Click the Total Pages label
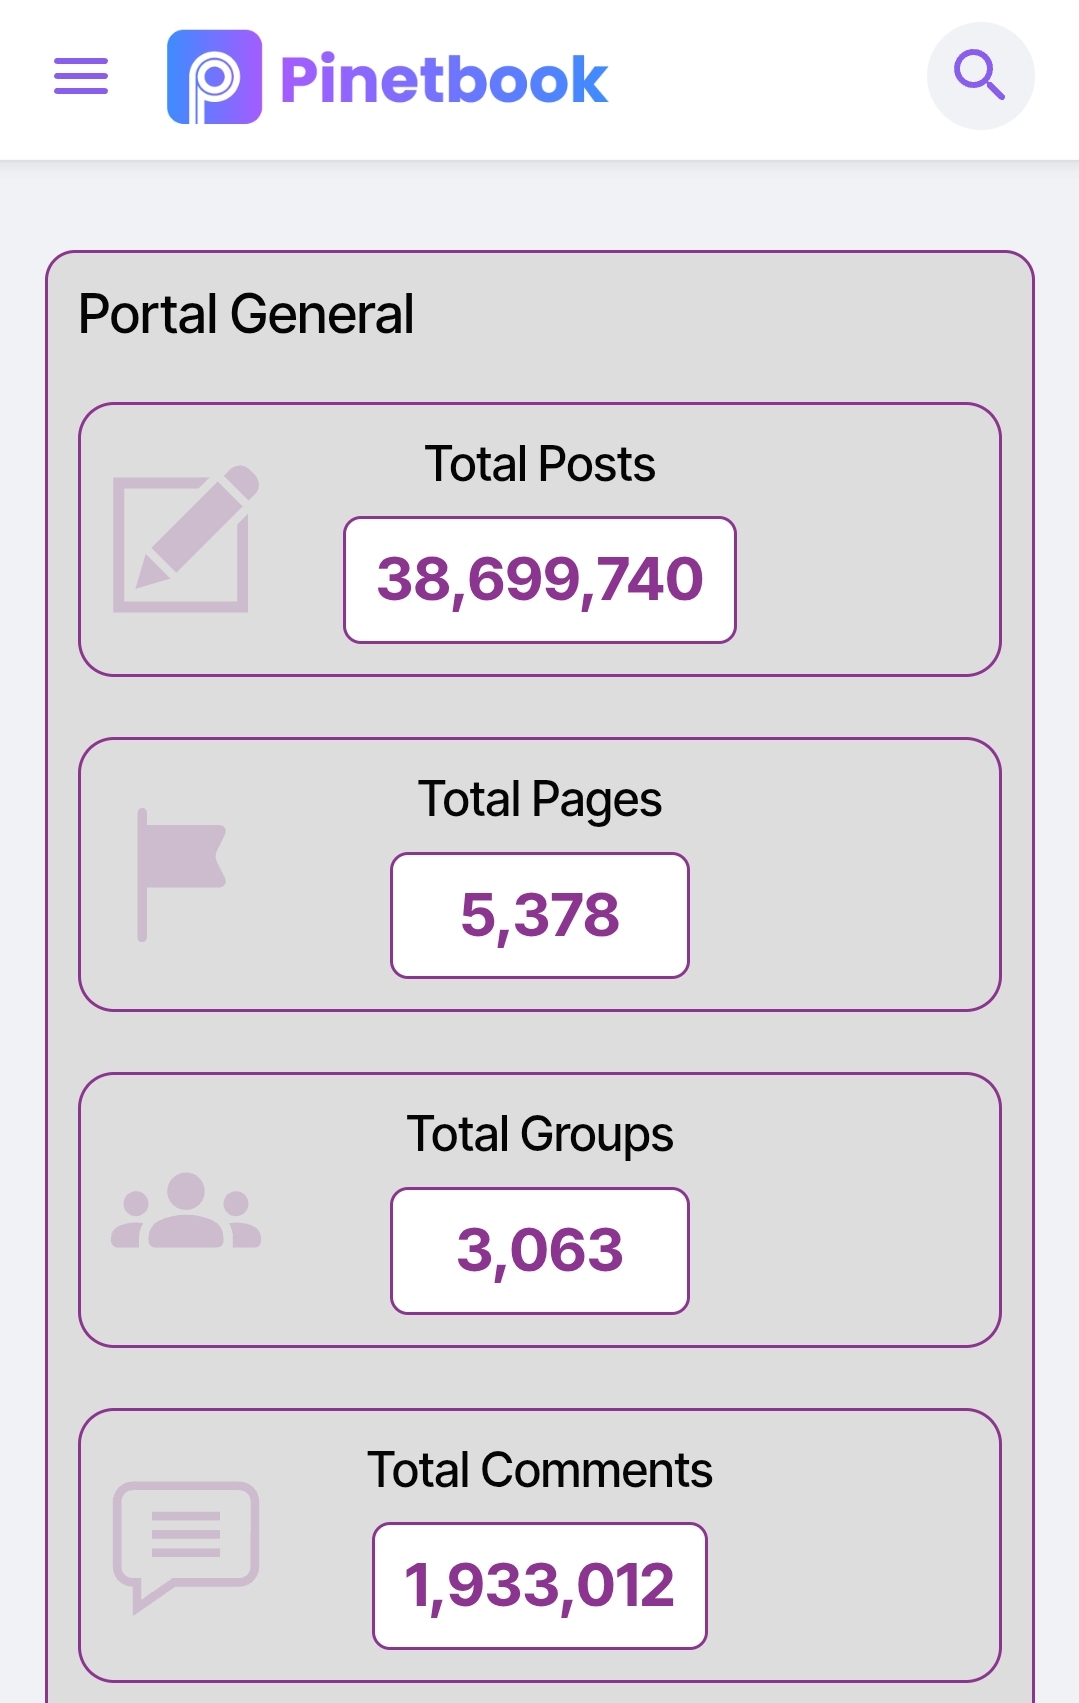The image size is (1079, 1703). 540,799
